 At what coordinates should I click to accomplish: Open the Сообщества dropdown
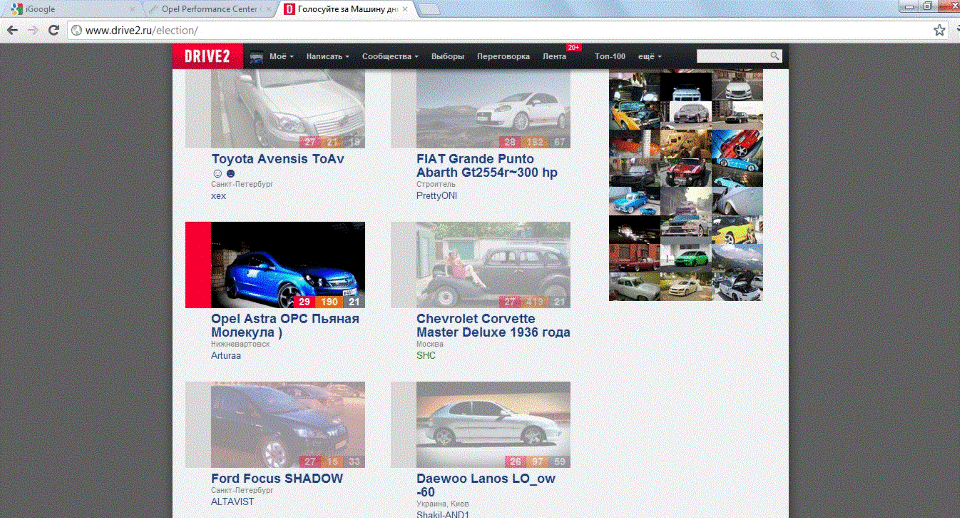pyautogui.click(x=390, y=56)
